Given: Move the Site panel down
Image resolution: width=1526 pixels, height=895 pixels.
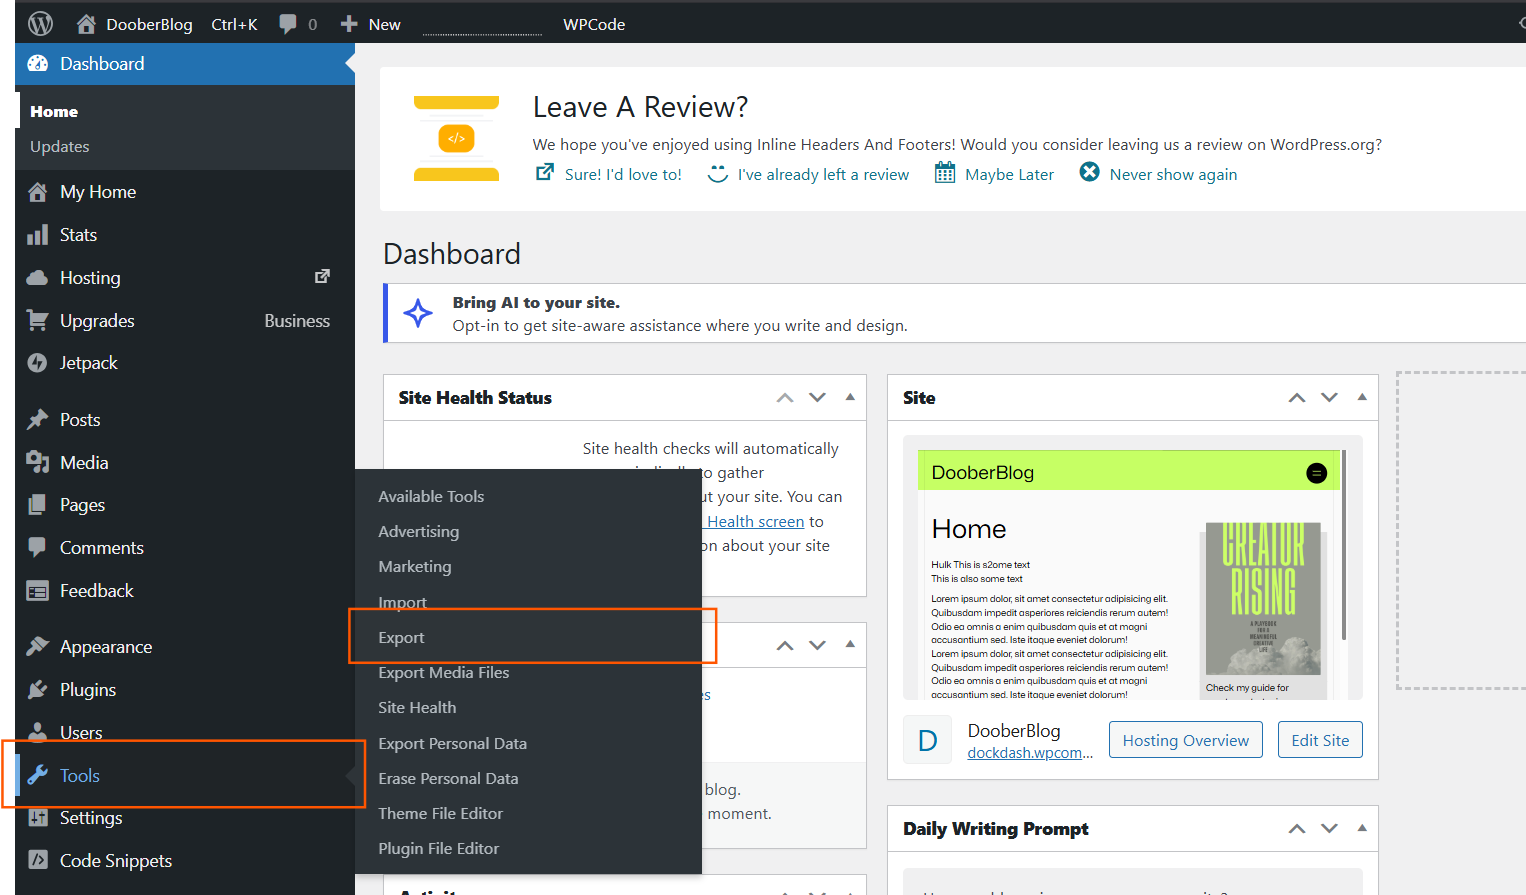Looking at the screenshot, I should [x=1330, y=398].
